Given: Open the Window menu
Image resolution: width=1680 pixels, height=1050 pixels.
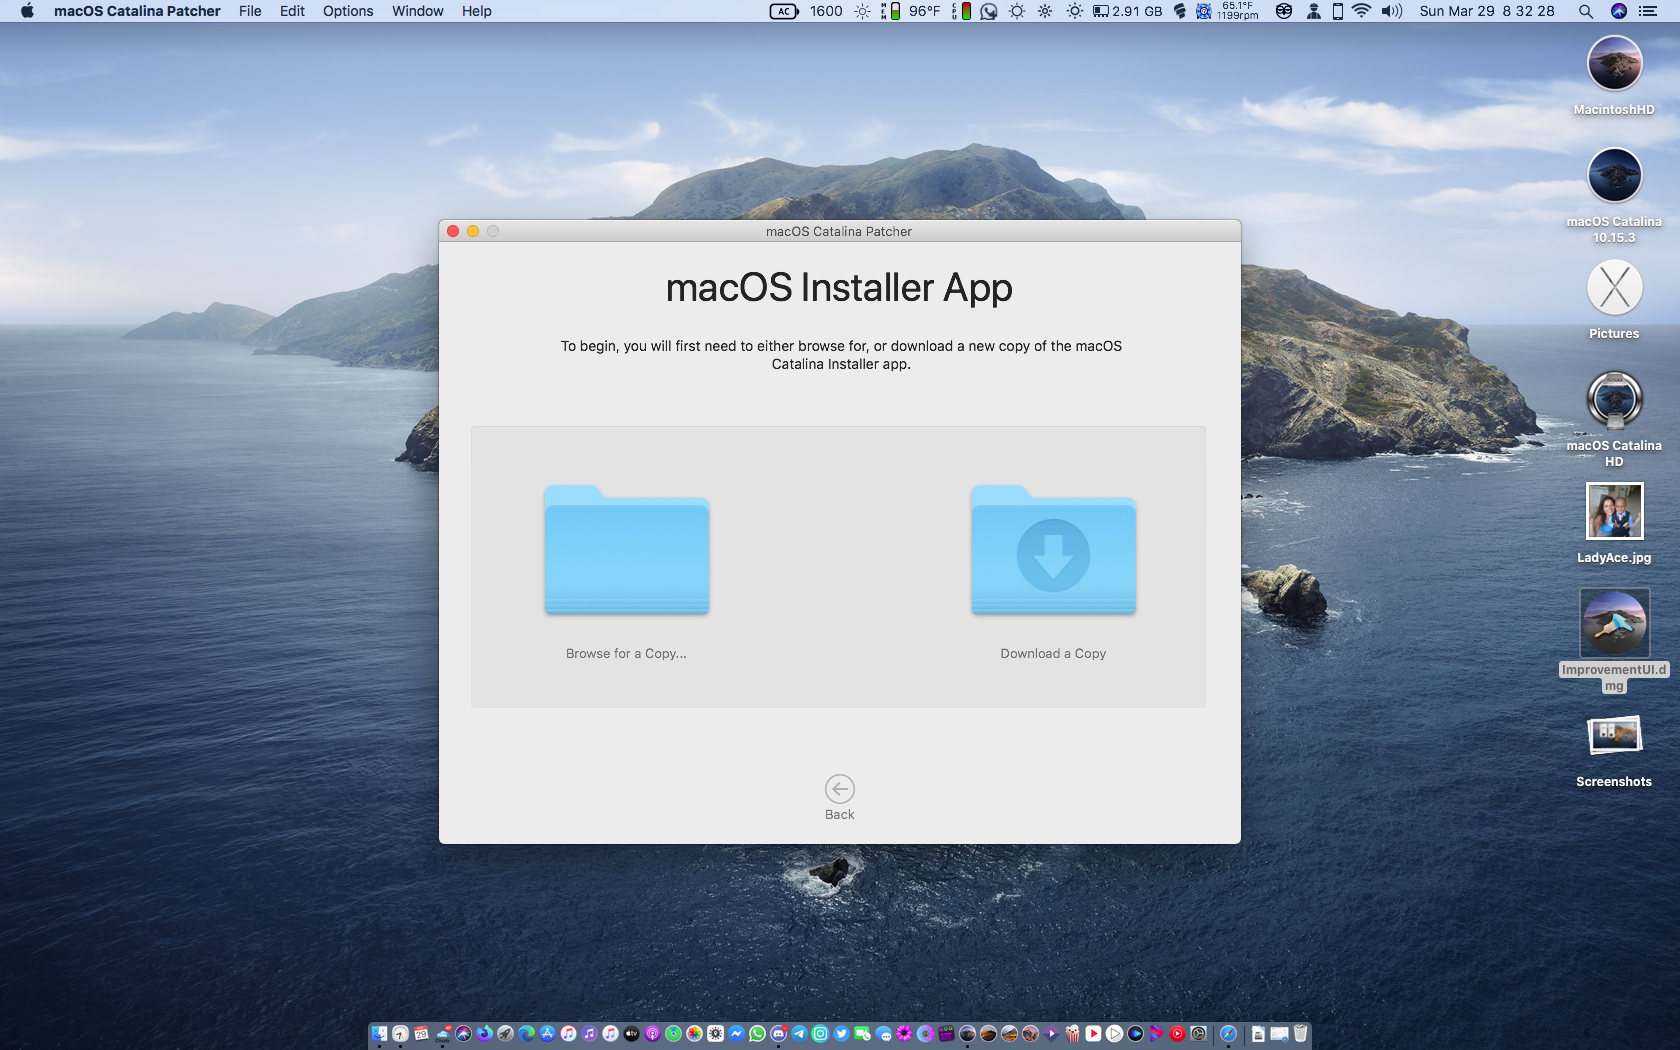Looking at the screenshot, I should click(x=418, y=11).
